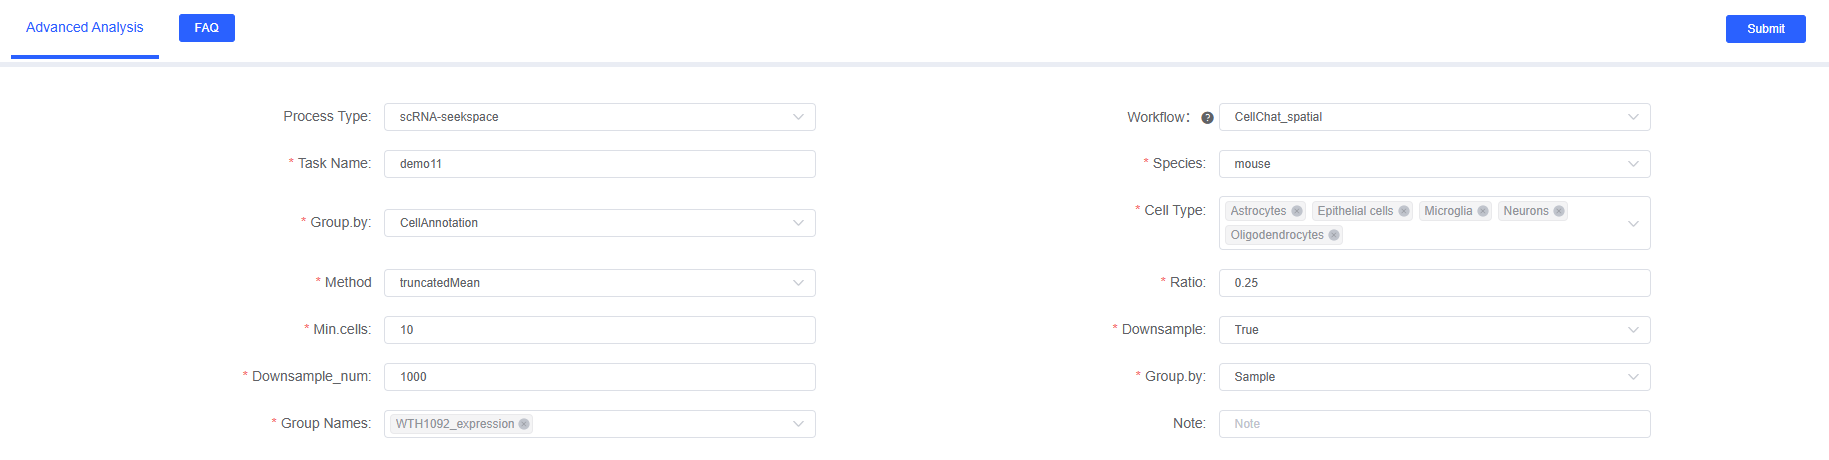The image size is (1829, 460).
Task: Expand the Method dropdown showing truncatedMean
Action: [599, 283]
